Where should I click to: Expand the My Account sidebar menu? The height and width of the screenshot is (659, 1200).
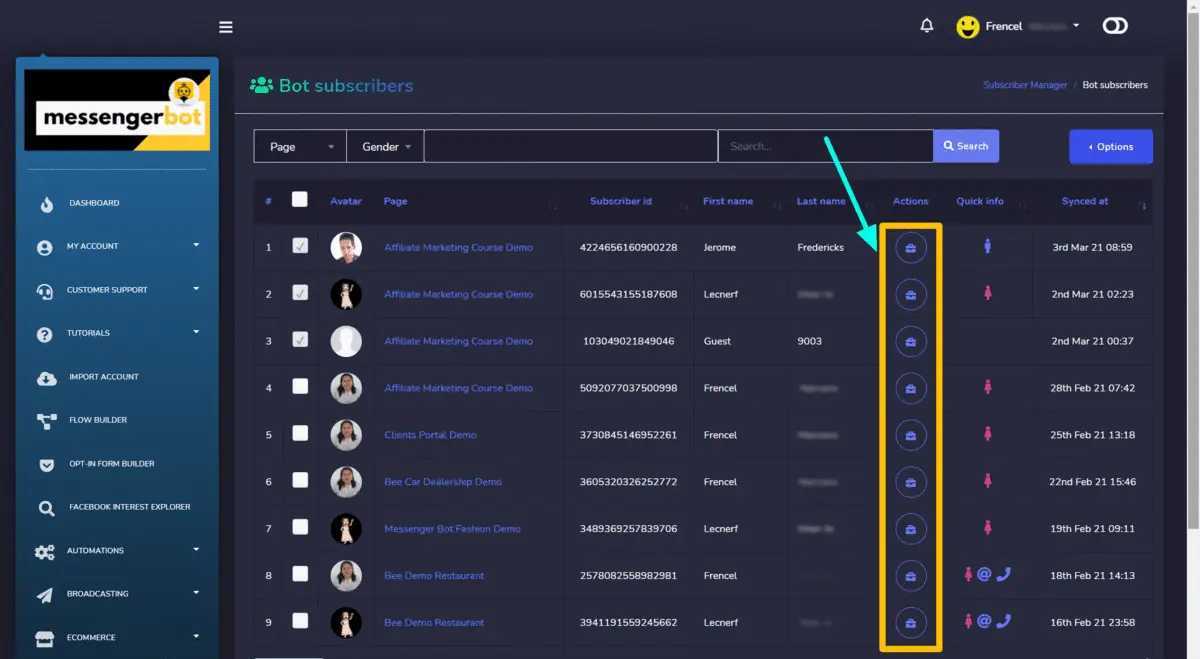(x=117, y=246)
